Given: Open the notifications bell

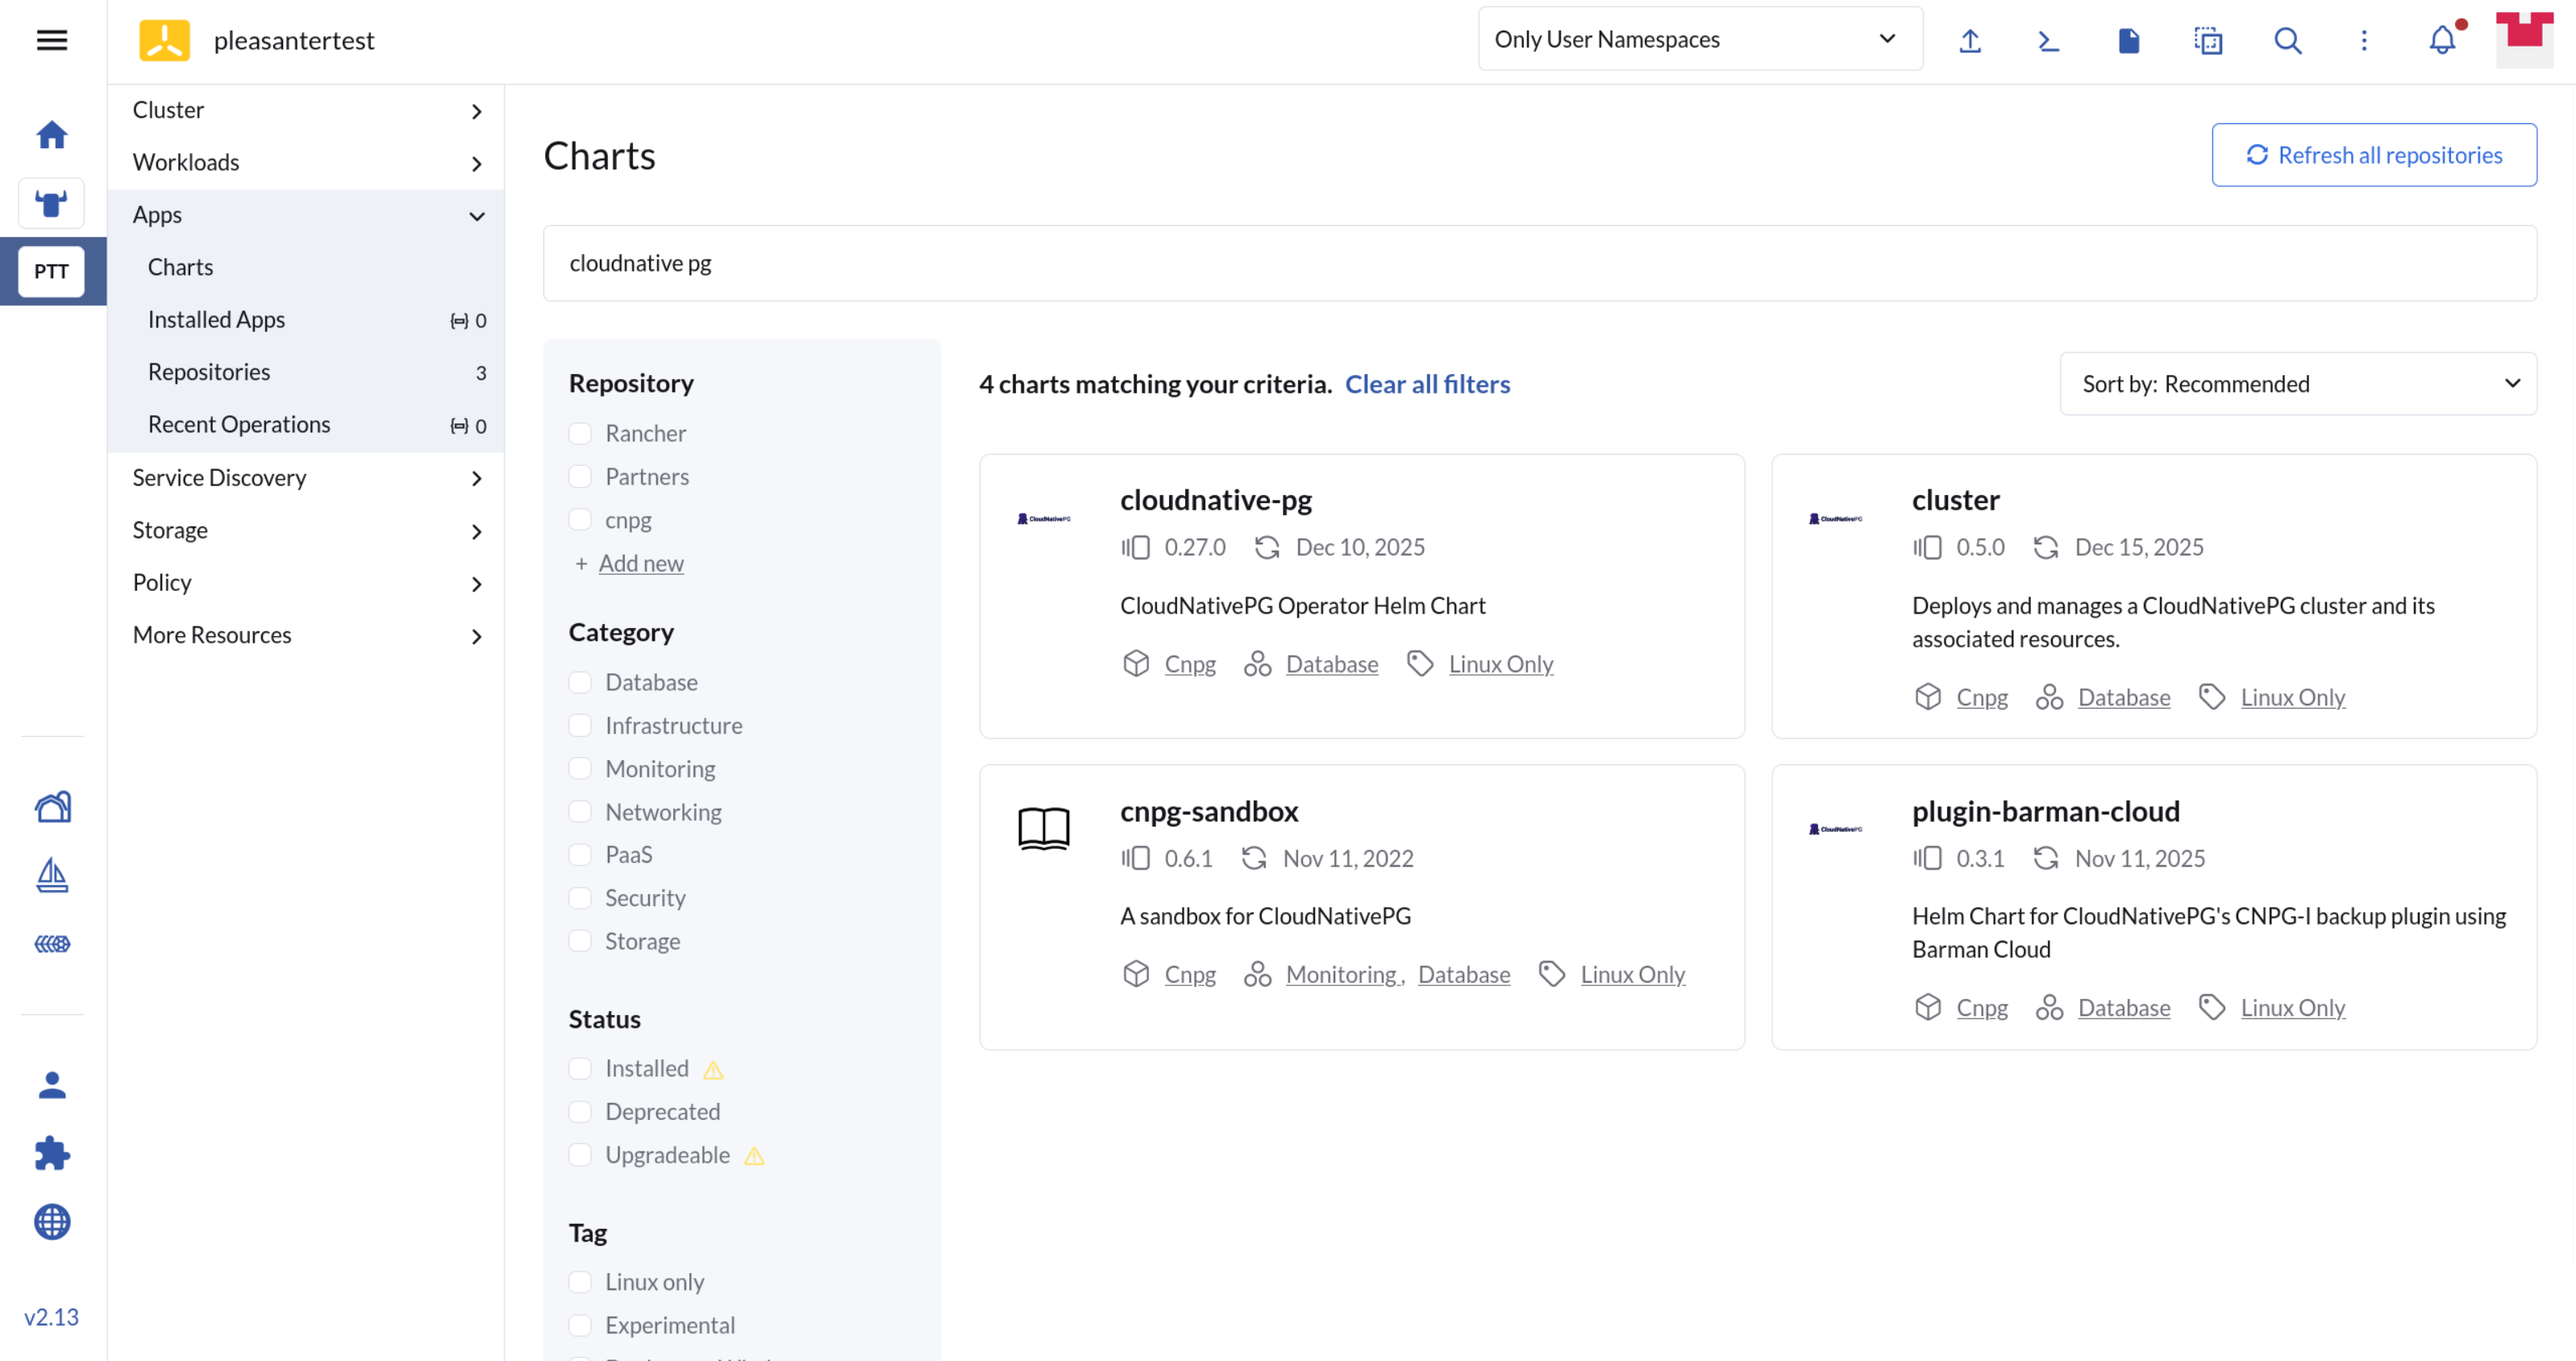Looking at the screenshot, I should [x=2442, y=40].
